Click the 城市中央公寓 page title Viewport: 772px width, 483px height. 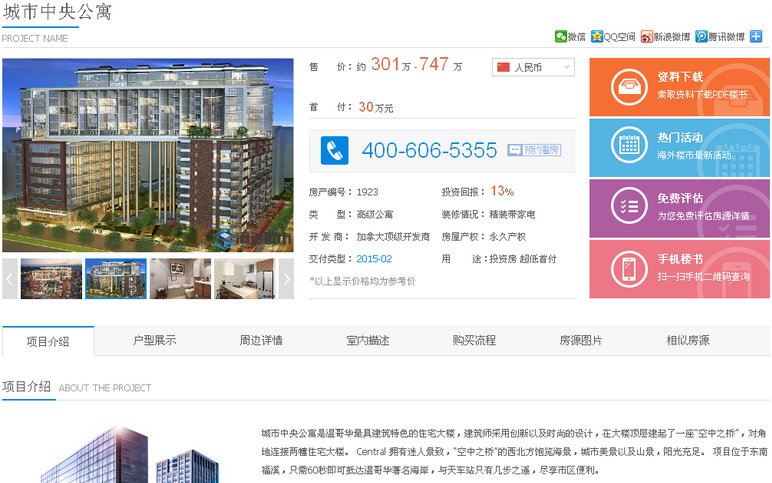57,12
